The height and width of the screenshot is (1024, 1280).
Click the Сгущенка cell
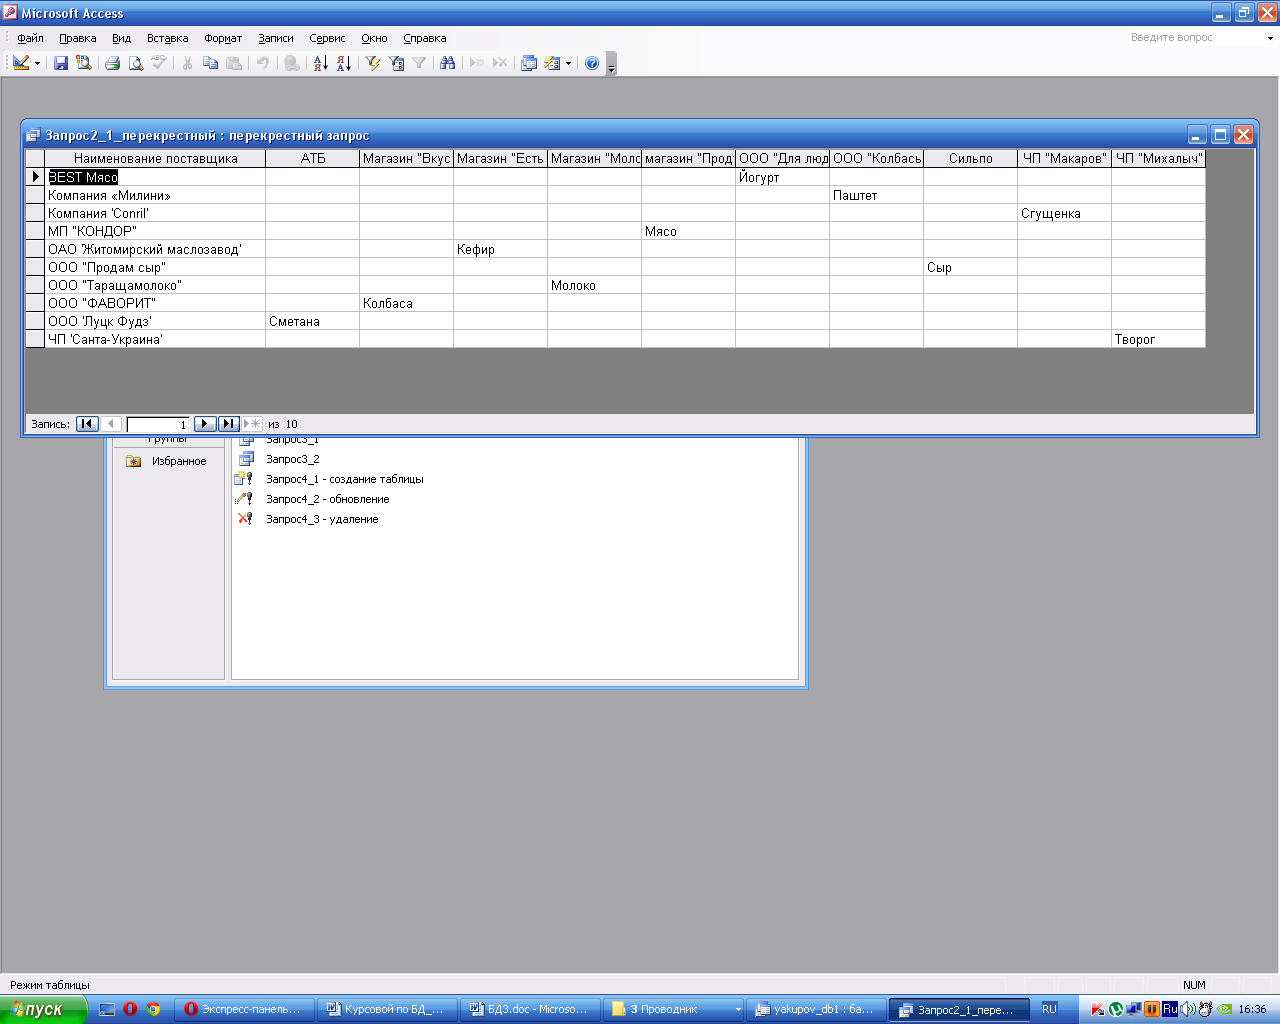[x=1064, y=213]
